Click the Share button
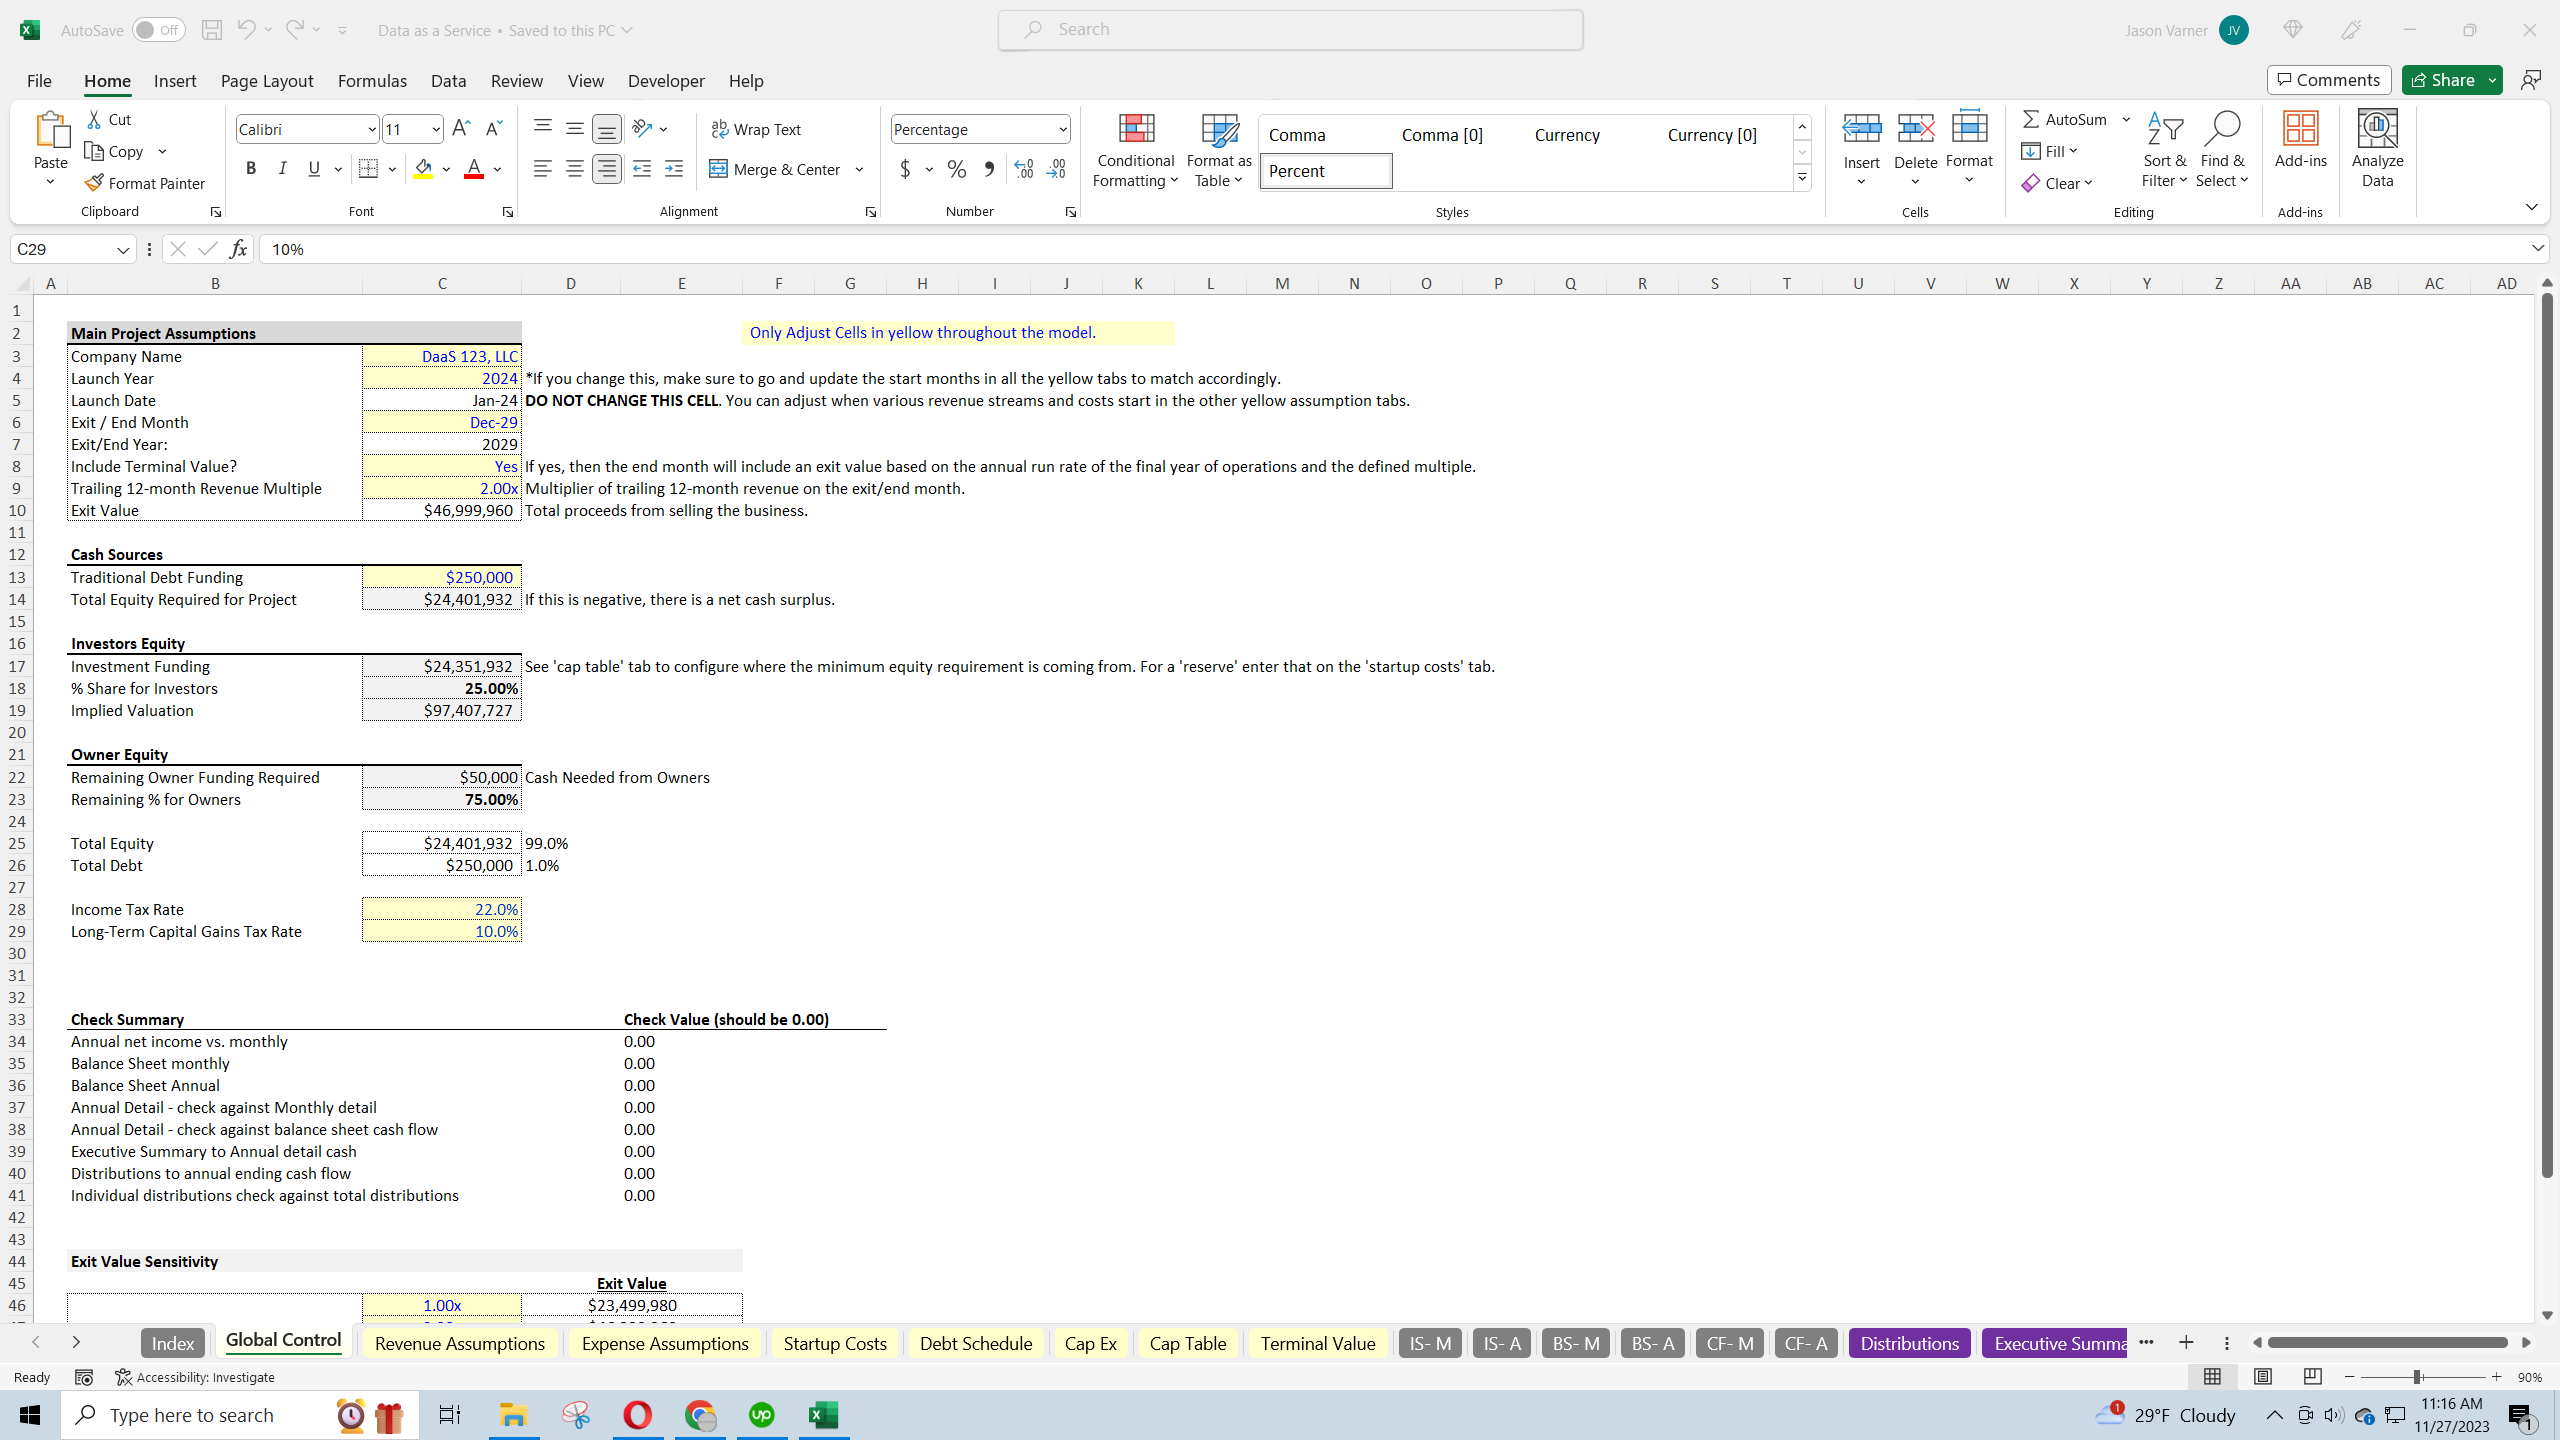Screen dimensions: 2560x1440 2446,79
